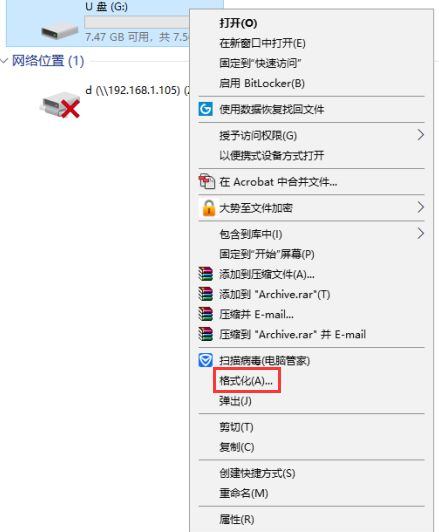The width and height of the screenshot is (439, 532).
Task: Click the U盘 (G:) drive icon
Action: (60, 31)
